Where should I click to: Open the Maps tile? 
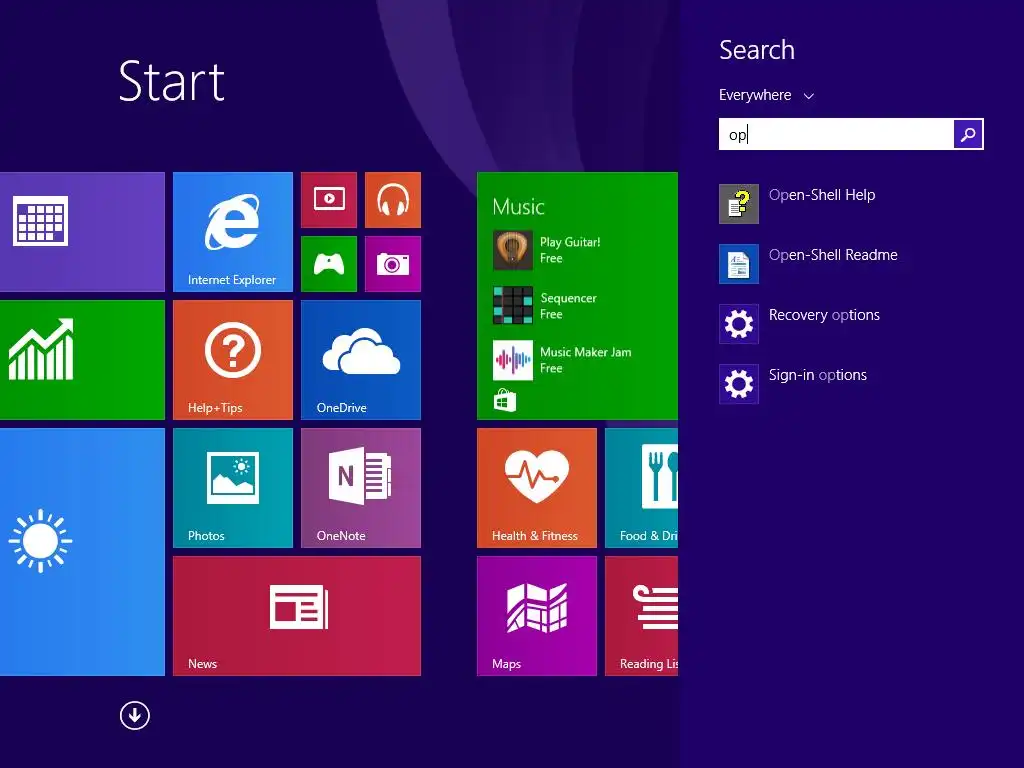click(537, 616)
